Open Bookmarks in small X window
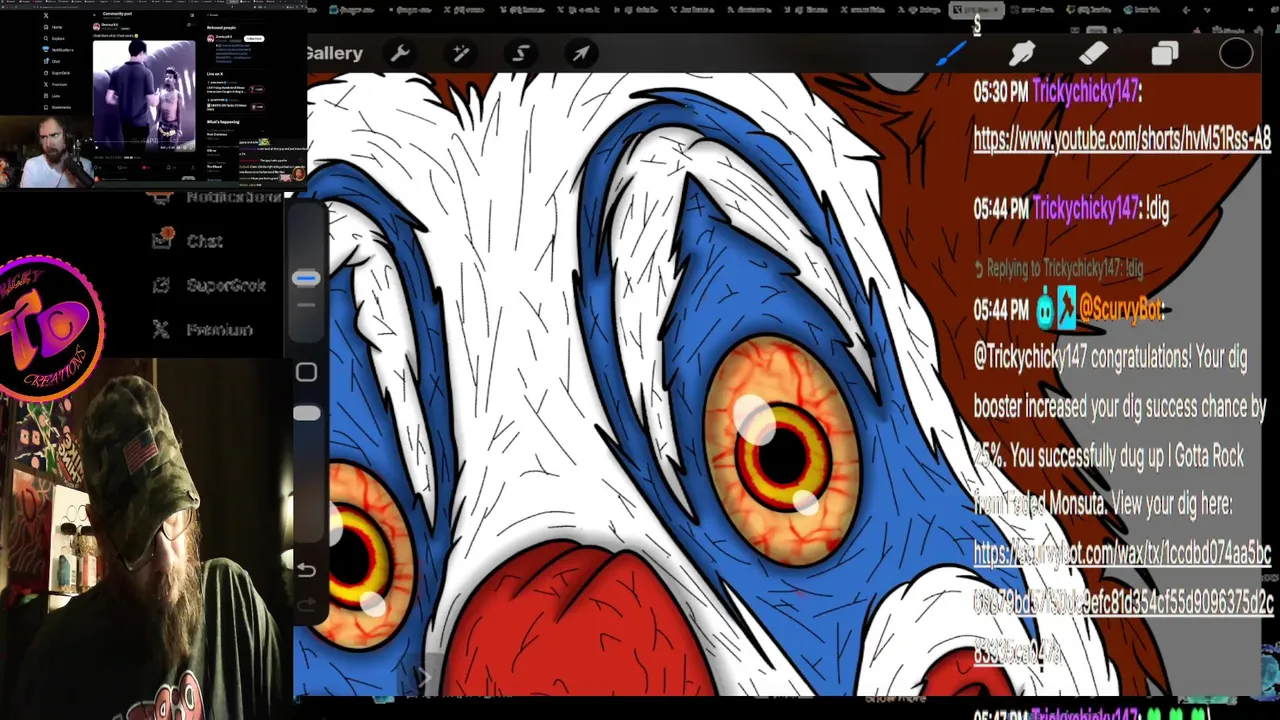Screen dimensions: 1280x720 click(x=57, y=107)
